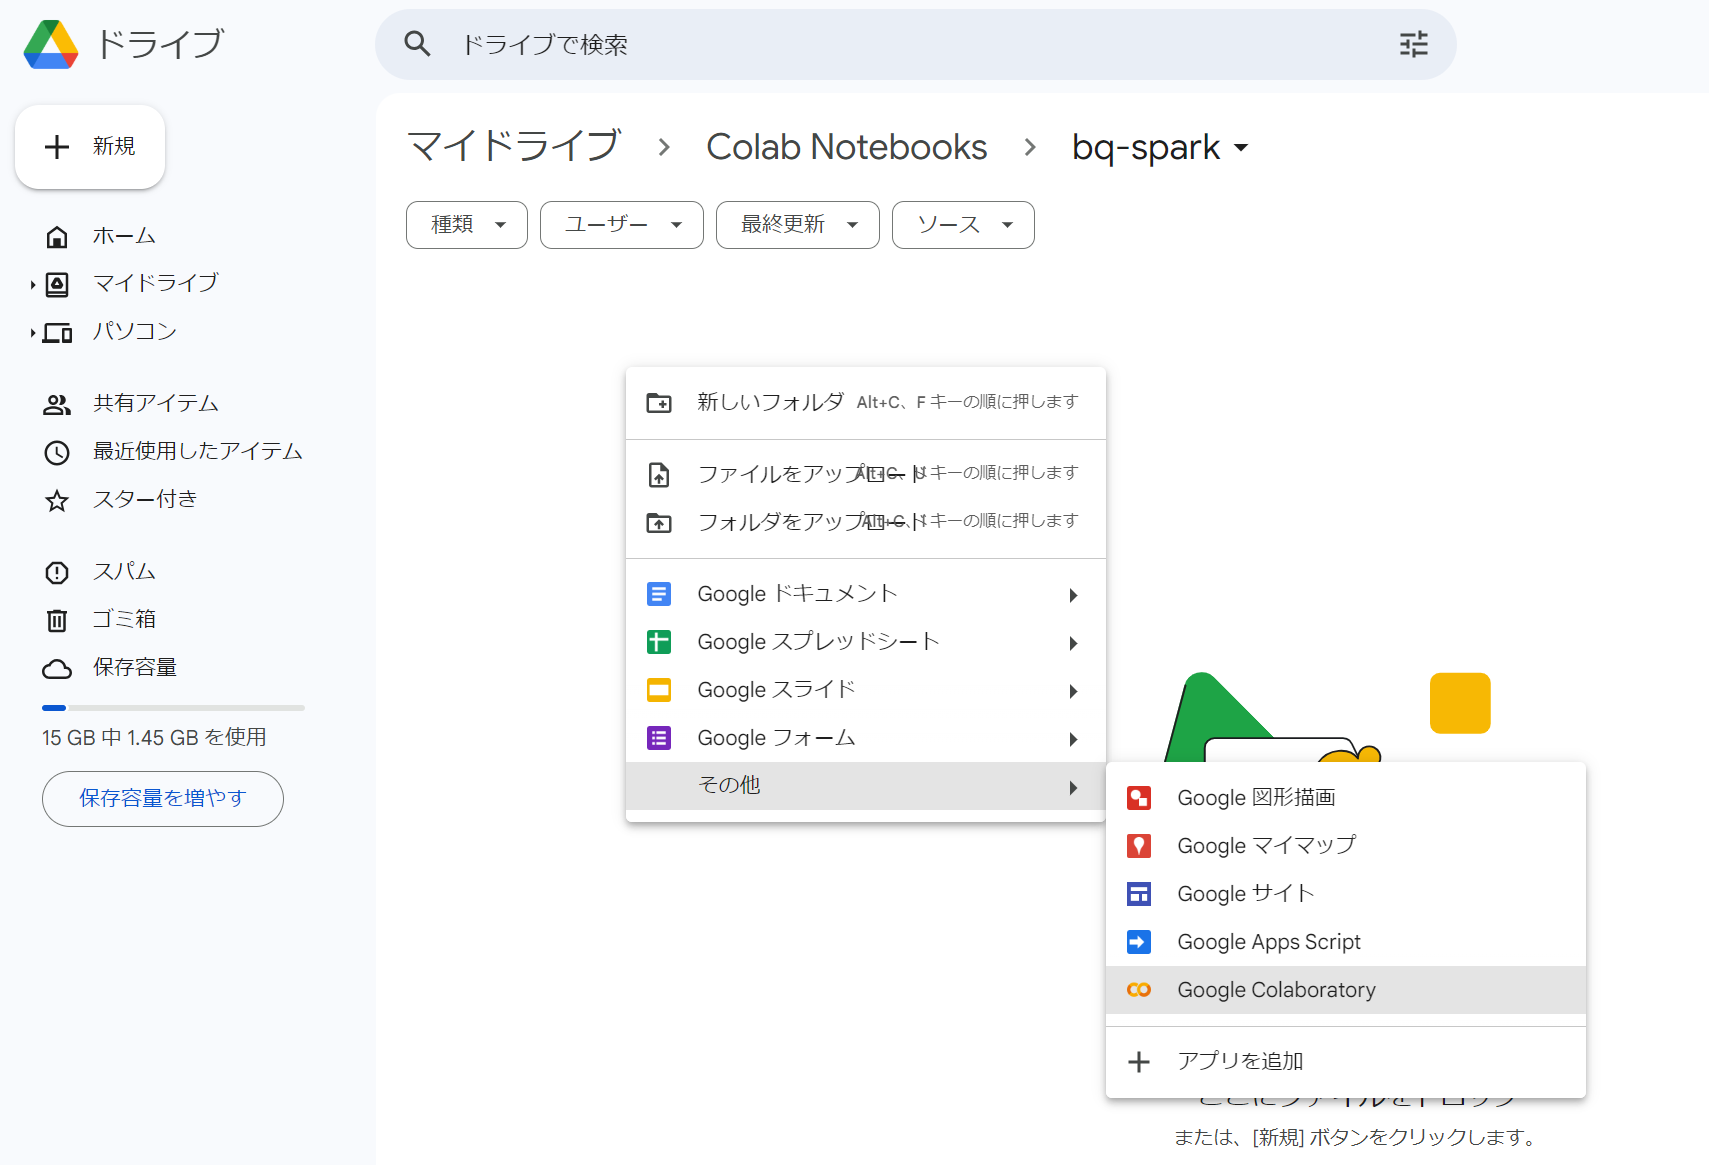Click the purple Google Forms icon
Viewport: 1709px width, 1165px height.
tap(659, 739)
